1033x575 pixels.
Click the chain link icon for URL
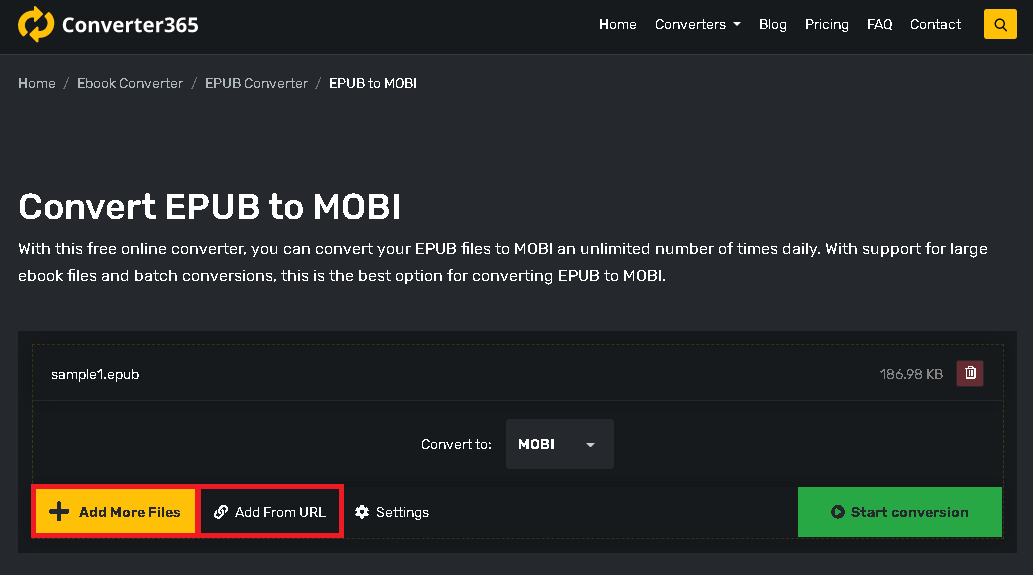221,512
